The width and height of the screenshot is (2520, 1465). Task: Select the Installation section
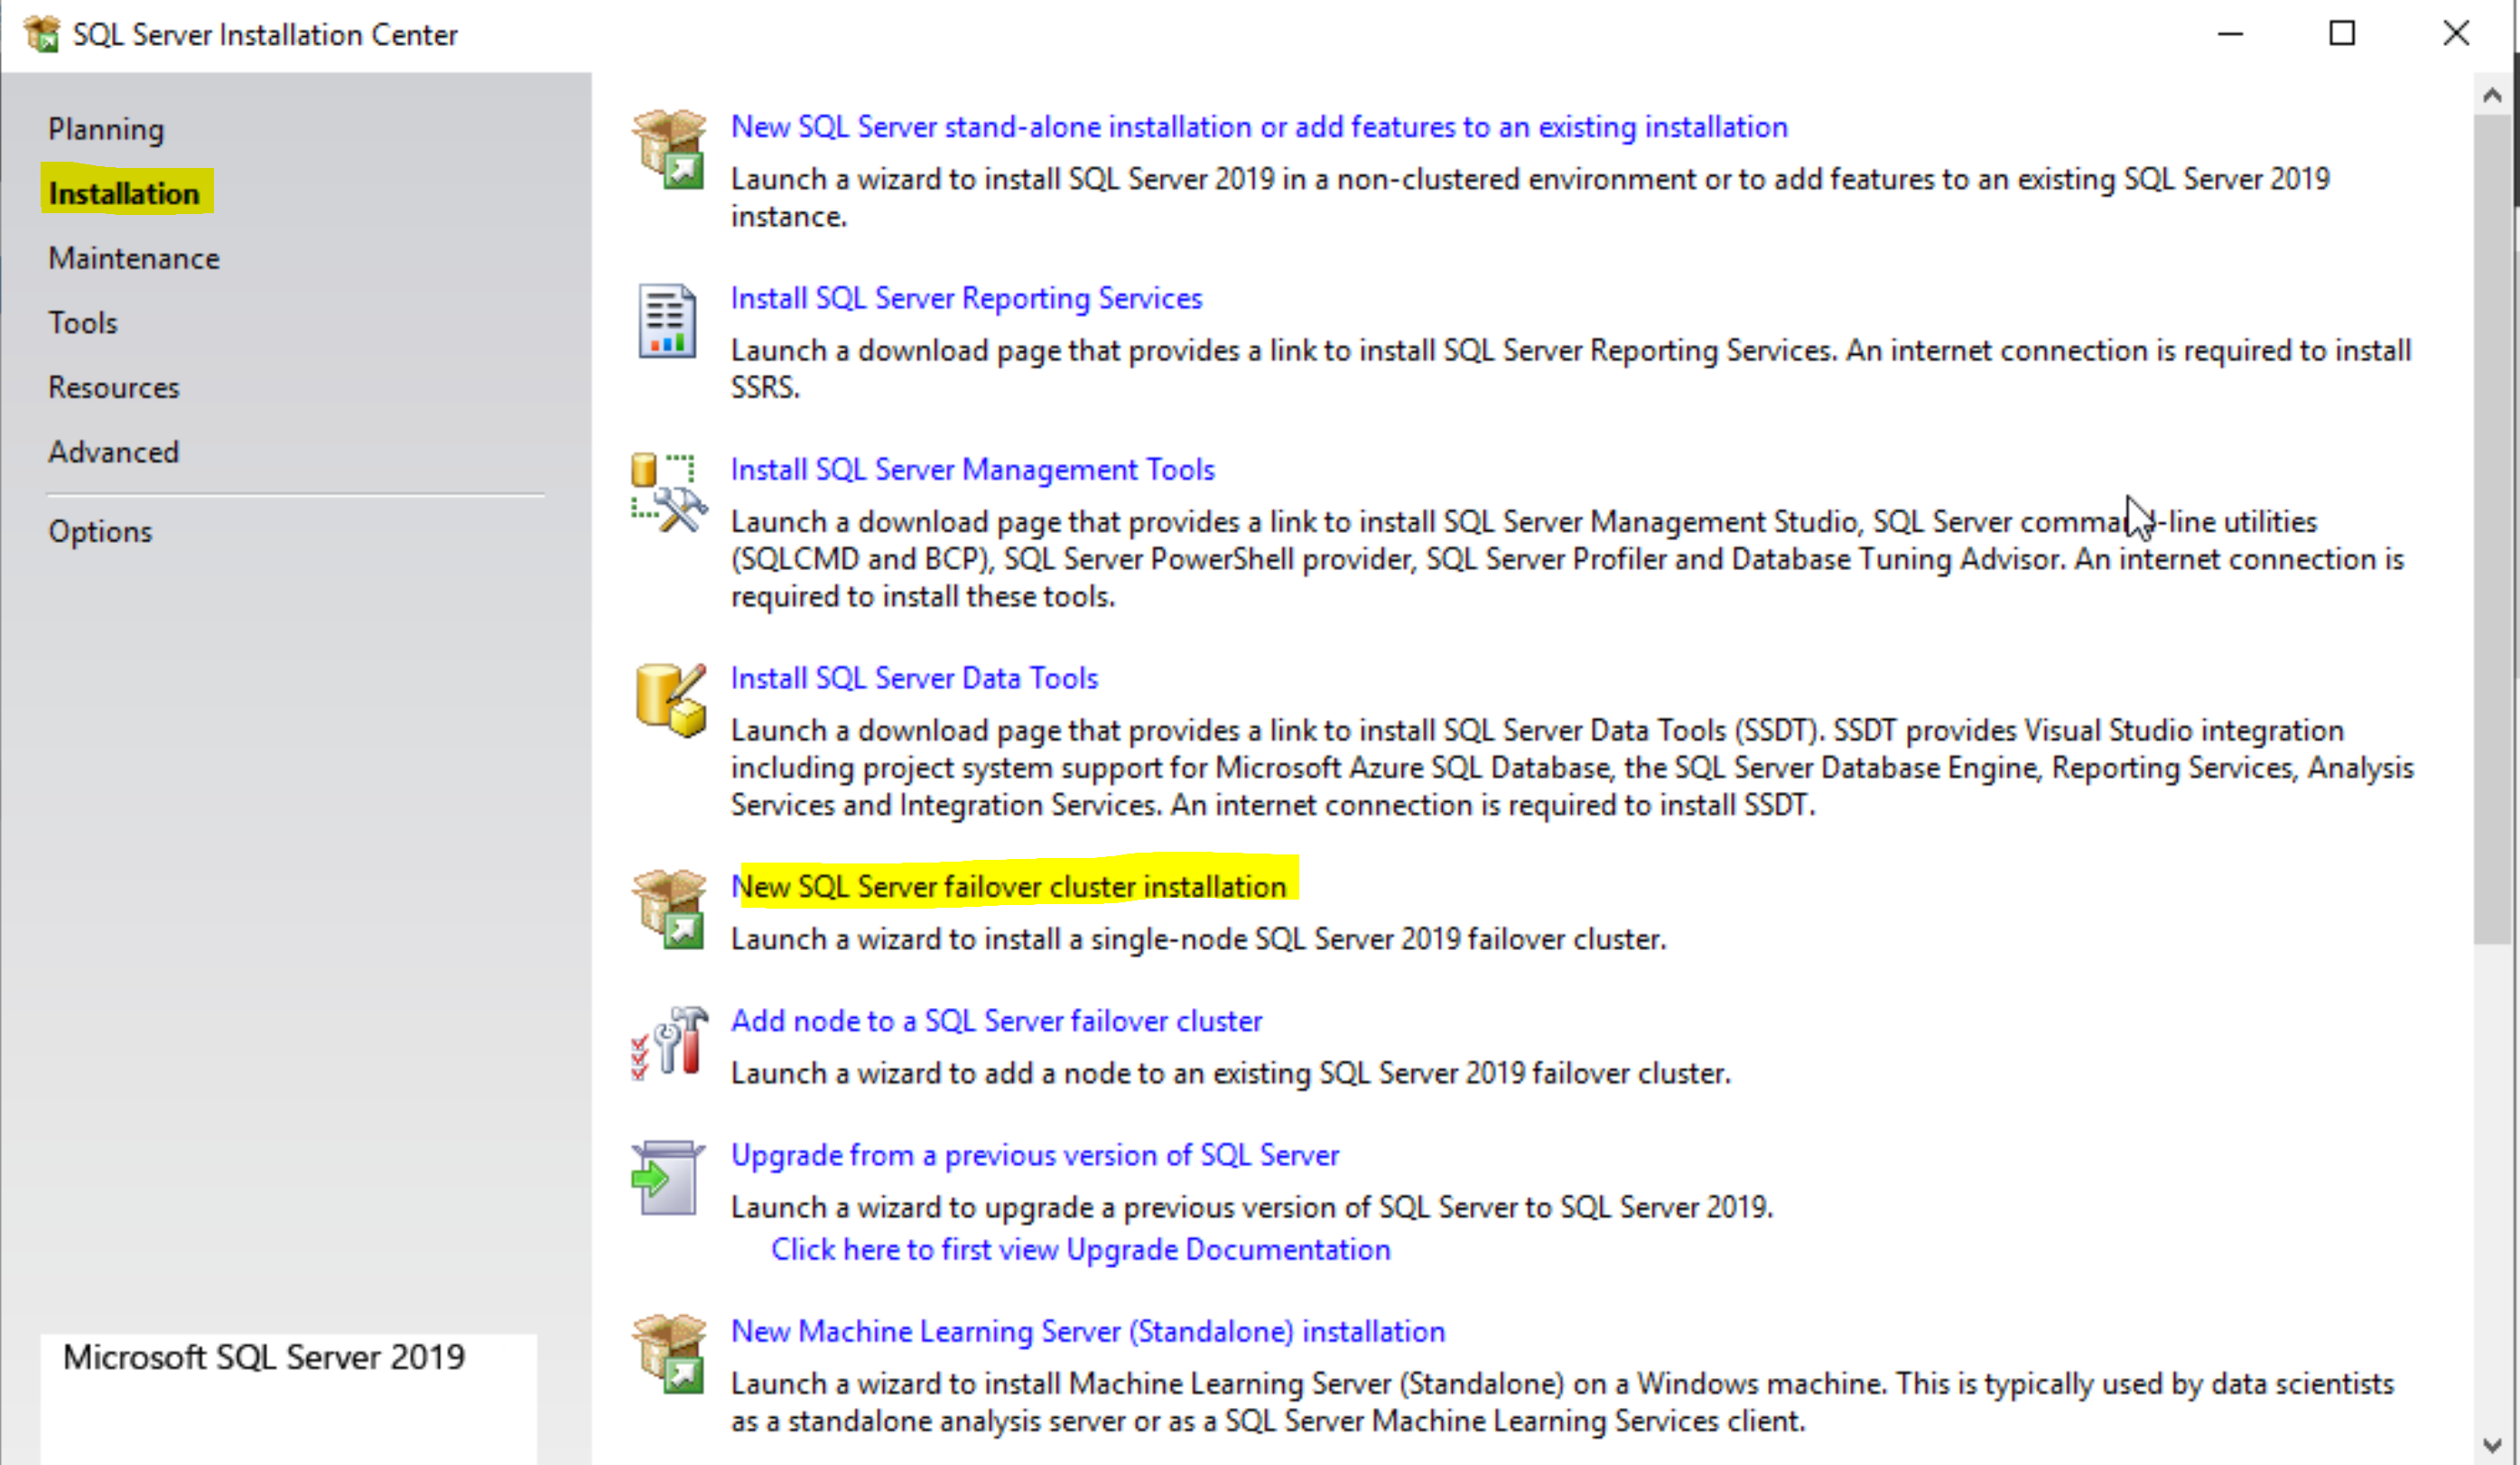(125, 193)
